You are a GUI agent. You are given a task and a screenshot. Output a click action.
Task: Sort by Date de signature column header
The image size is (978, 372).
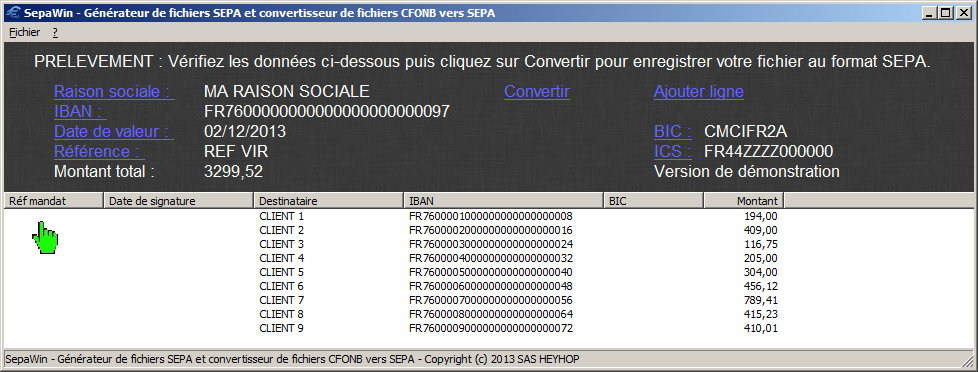click(178, 201)
